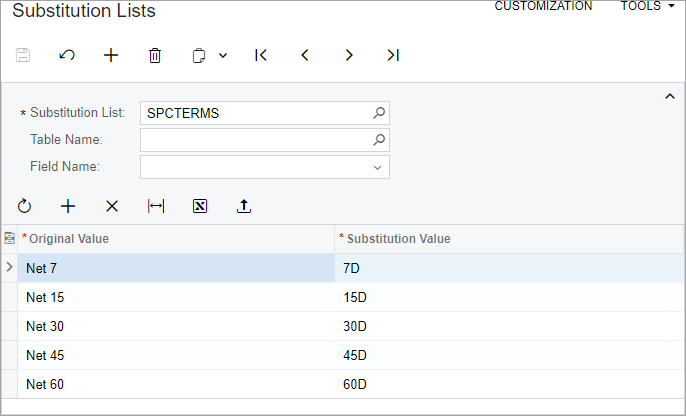Export grid to Excel

click(x=200, y=206)
